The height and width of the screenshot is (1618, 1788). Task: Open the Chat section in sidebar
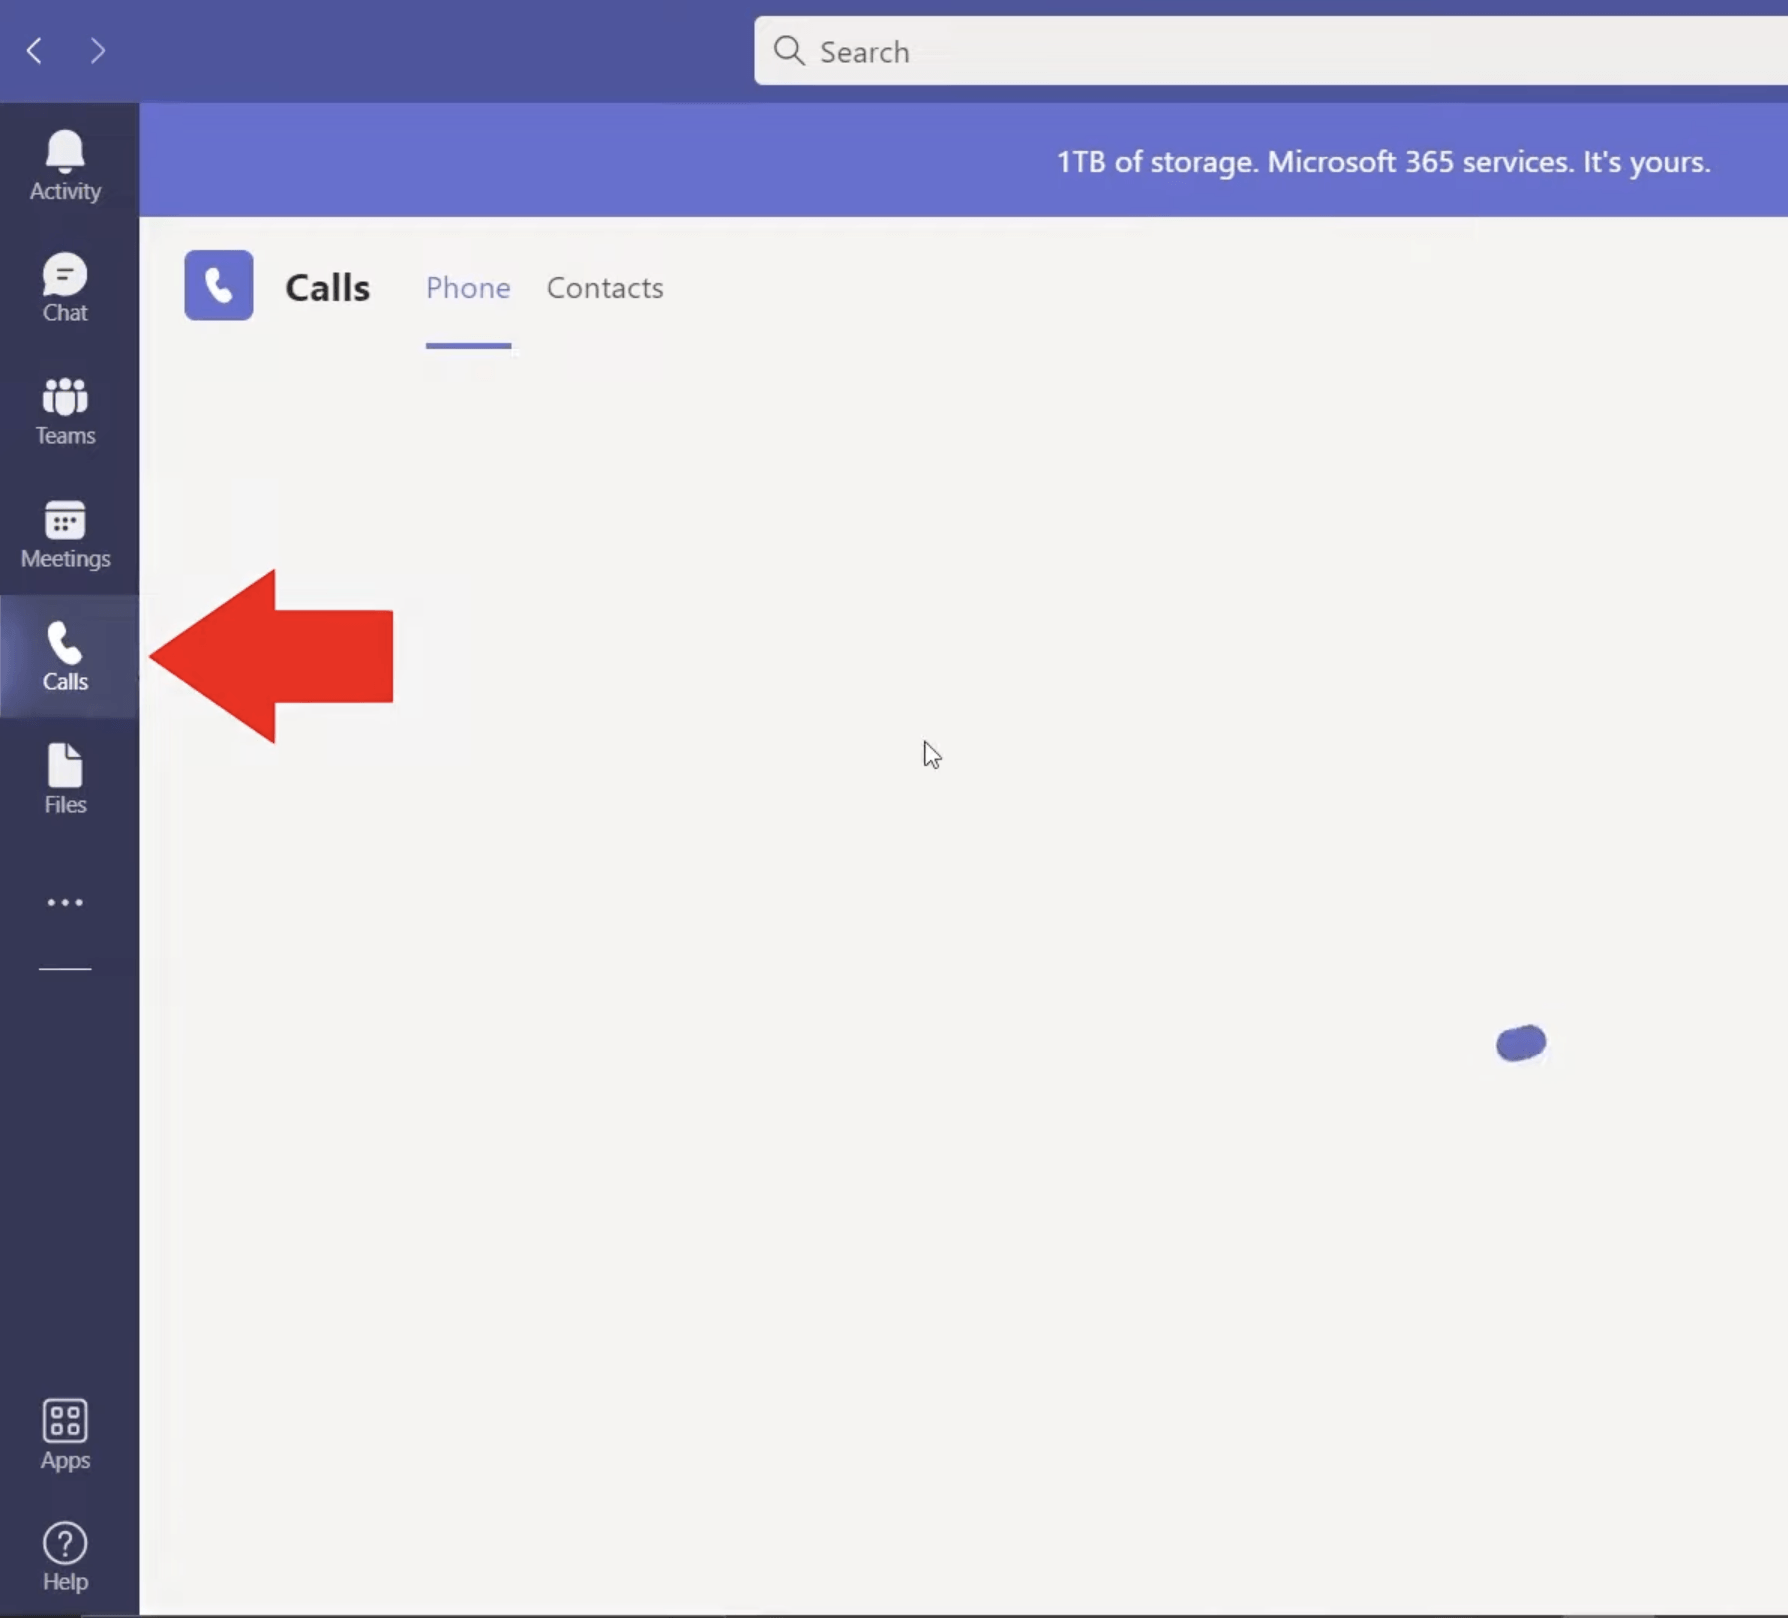(65, 288)
